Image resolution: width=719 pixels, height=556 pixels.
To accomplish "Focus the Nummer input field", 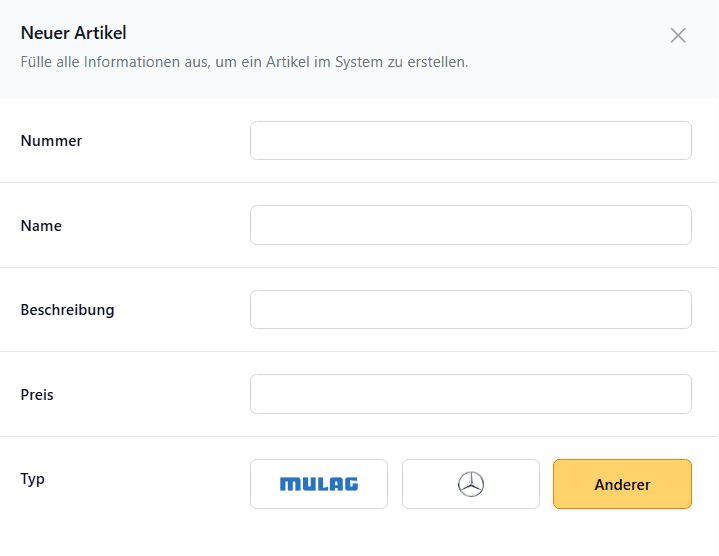I will tap(470, 141).
